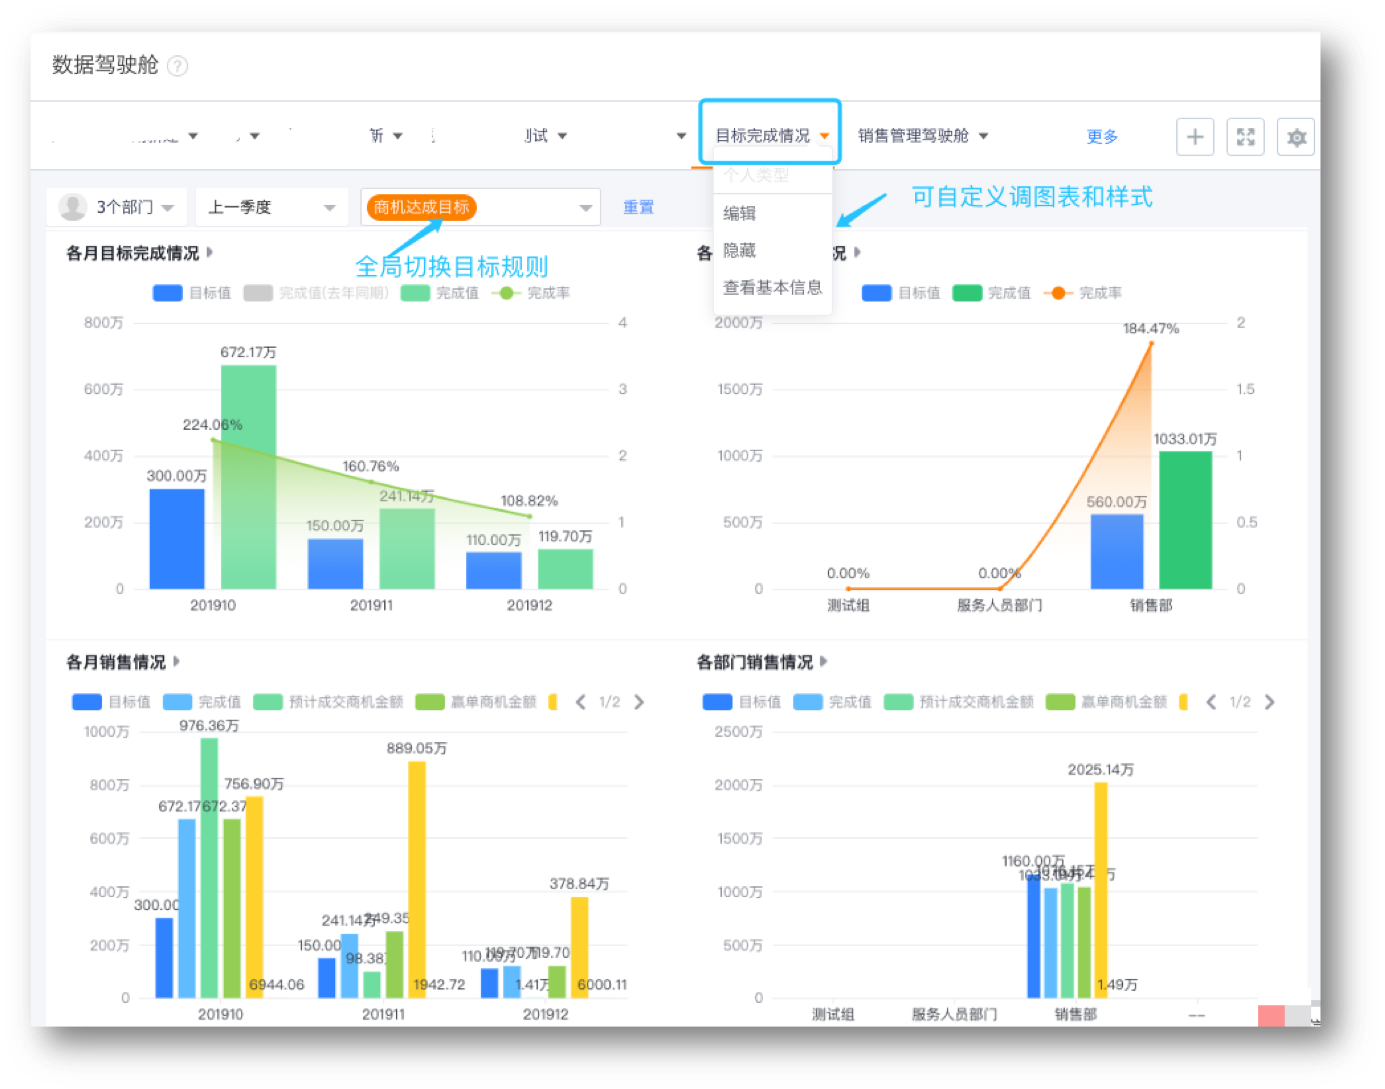
Task: Expand the 各月目标完成情况 chart title triangle
Action: [x=210, y=253]
